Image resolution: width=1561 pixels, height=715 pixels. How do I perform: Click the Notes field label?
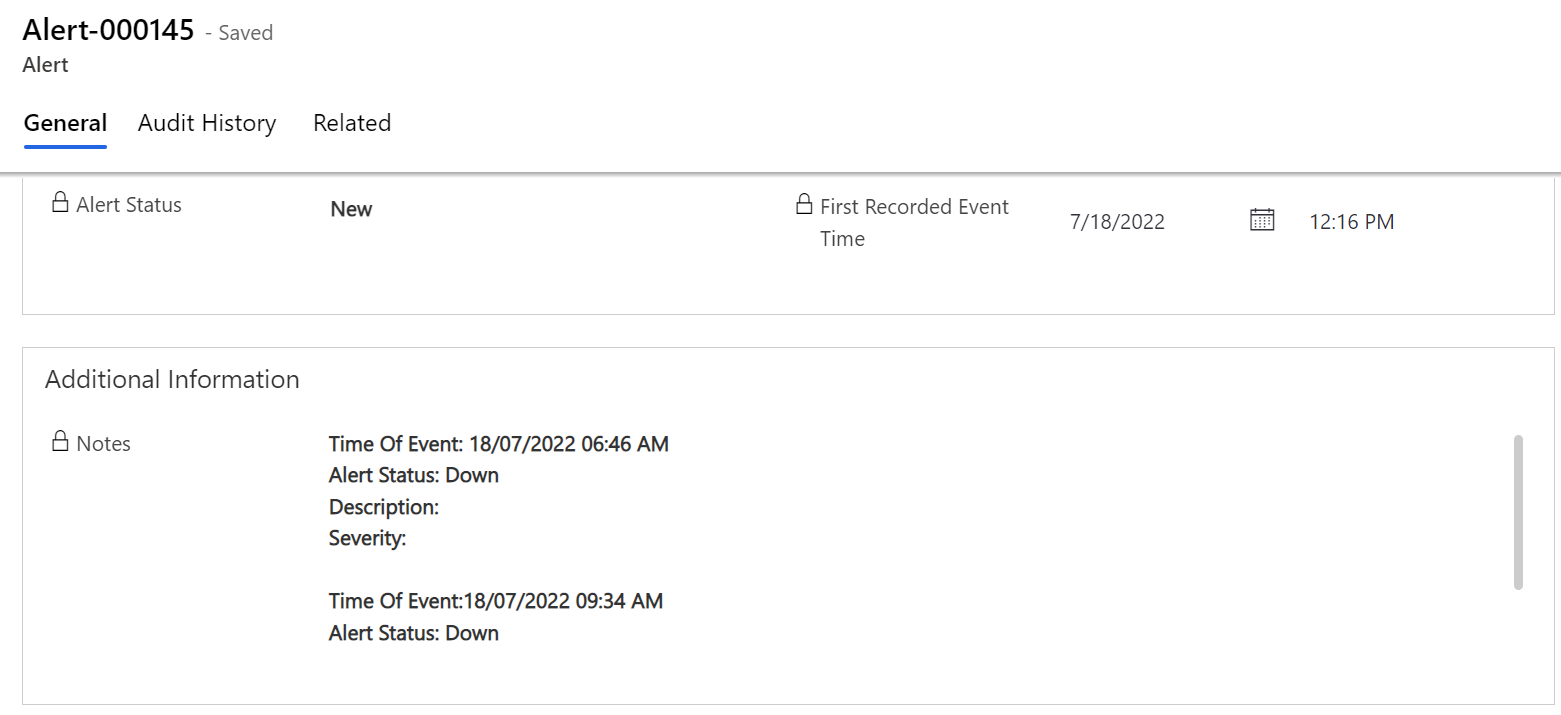103,443
